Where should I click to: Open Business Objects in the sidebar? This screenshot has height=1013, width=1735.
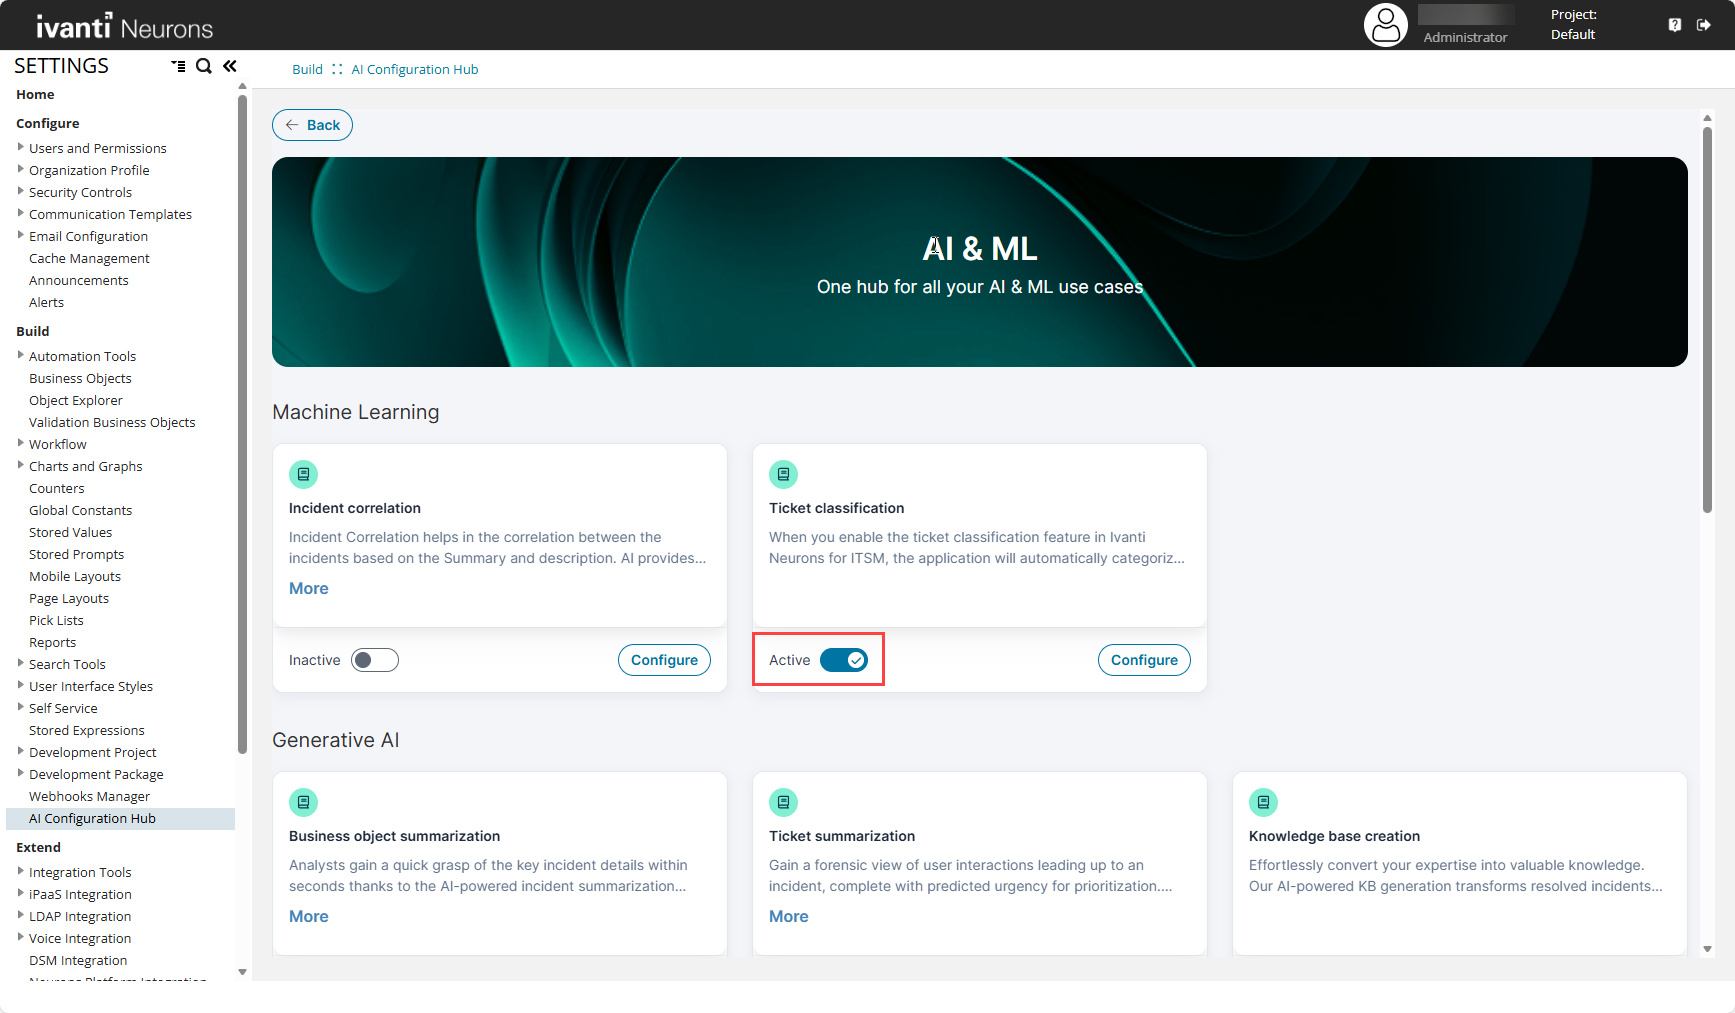[80, 378]
